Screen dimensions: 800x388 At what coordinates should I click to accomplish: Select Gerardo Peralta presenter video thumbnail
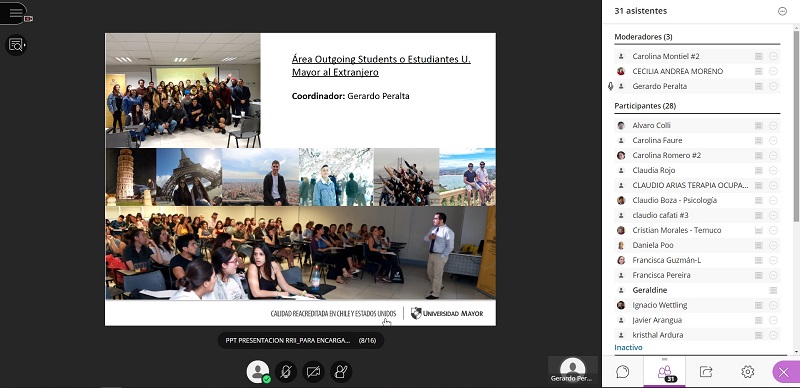[x=572, y=370]
